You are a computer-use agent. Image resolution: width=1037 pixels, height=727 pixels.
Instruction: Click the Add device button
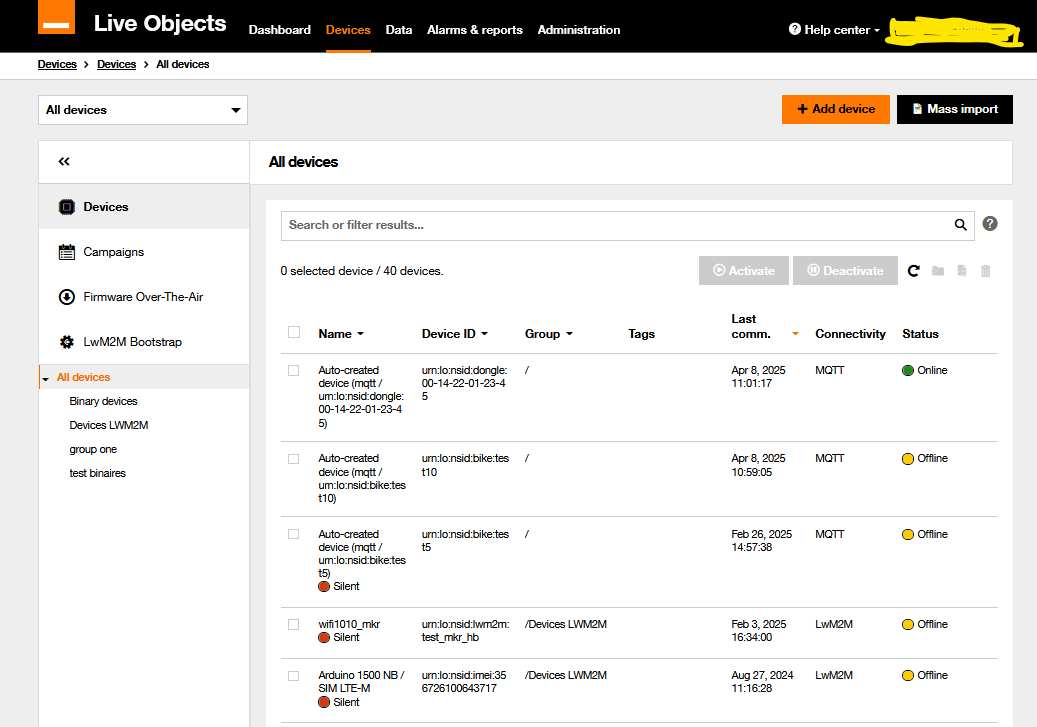836,109
